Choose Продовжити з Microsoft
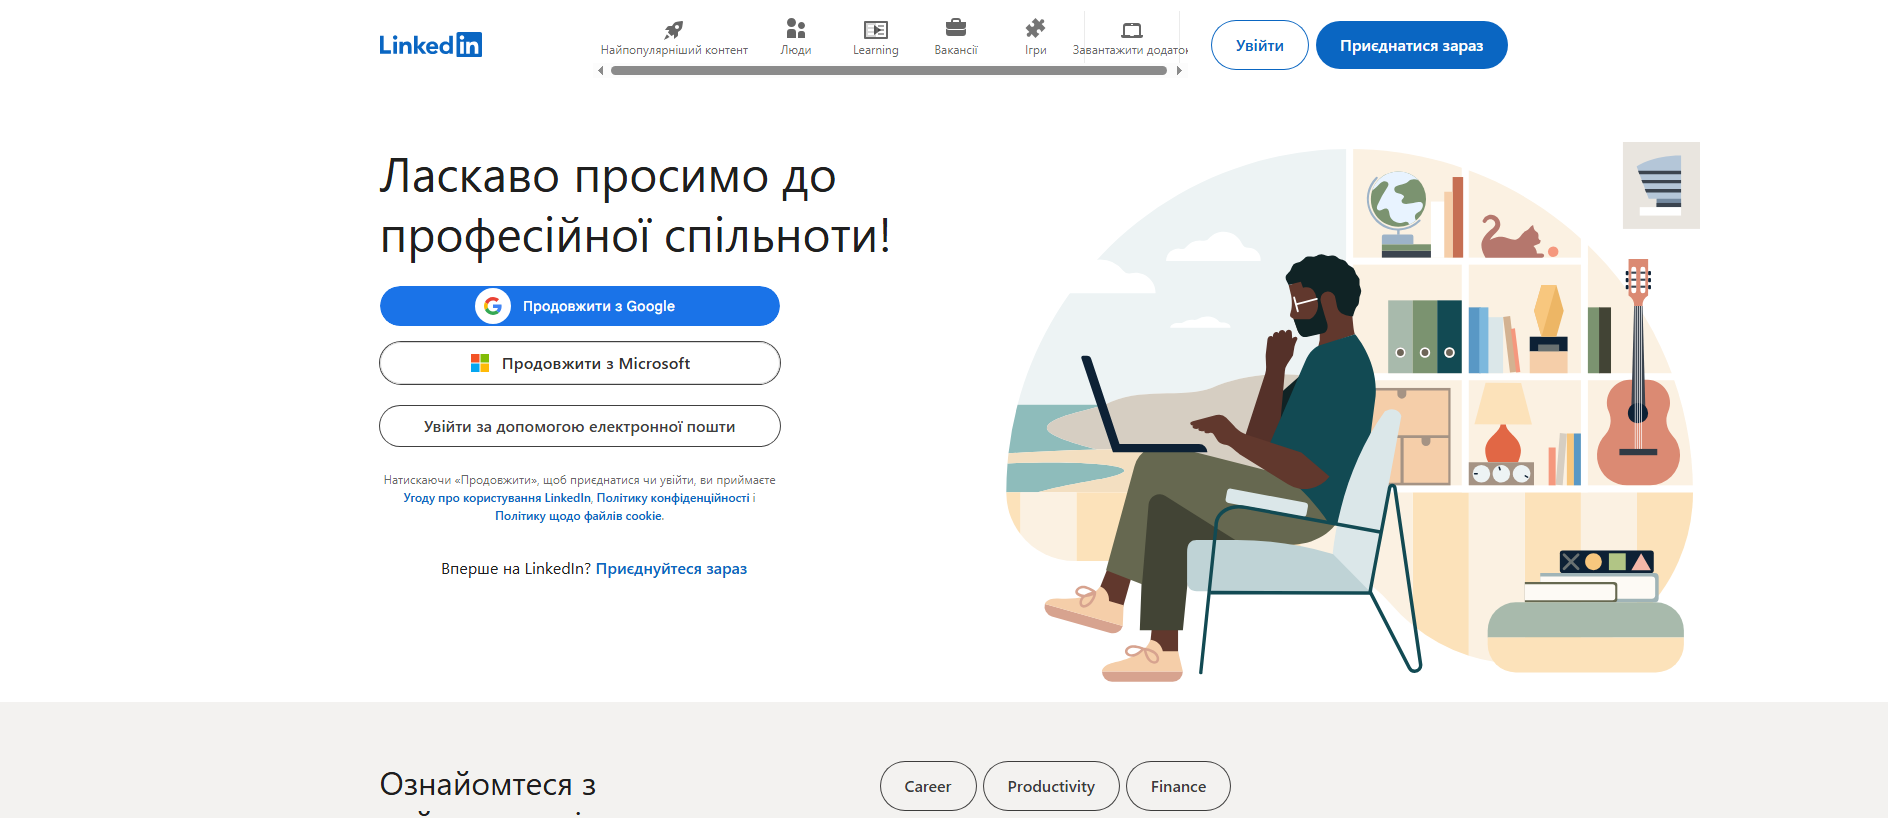The image size is (1888, 818). tap(580, 363)
